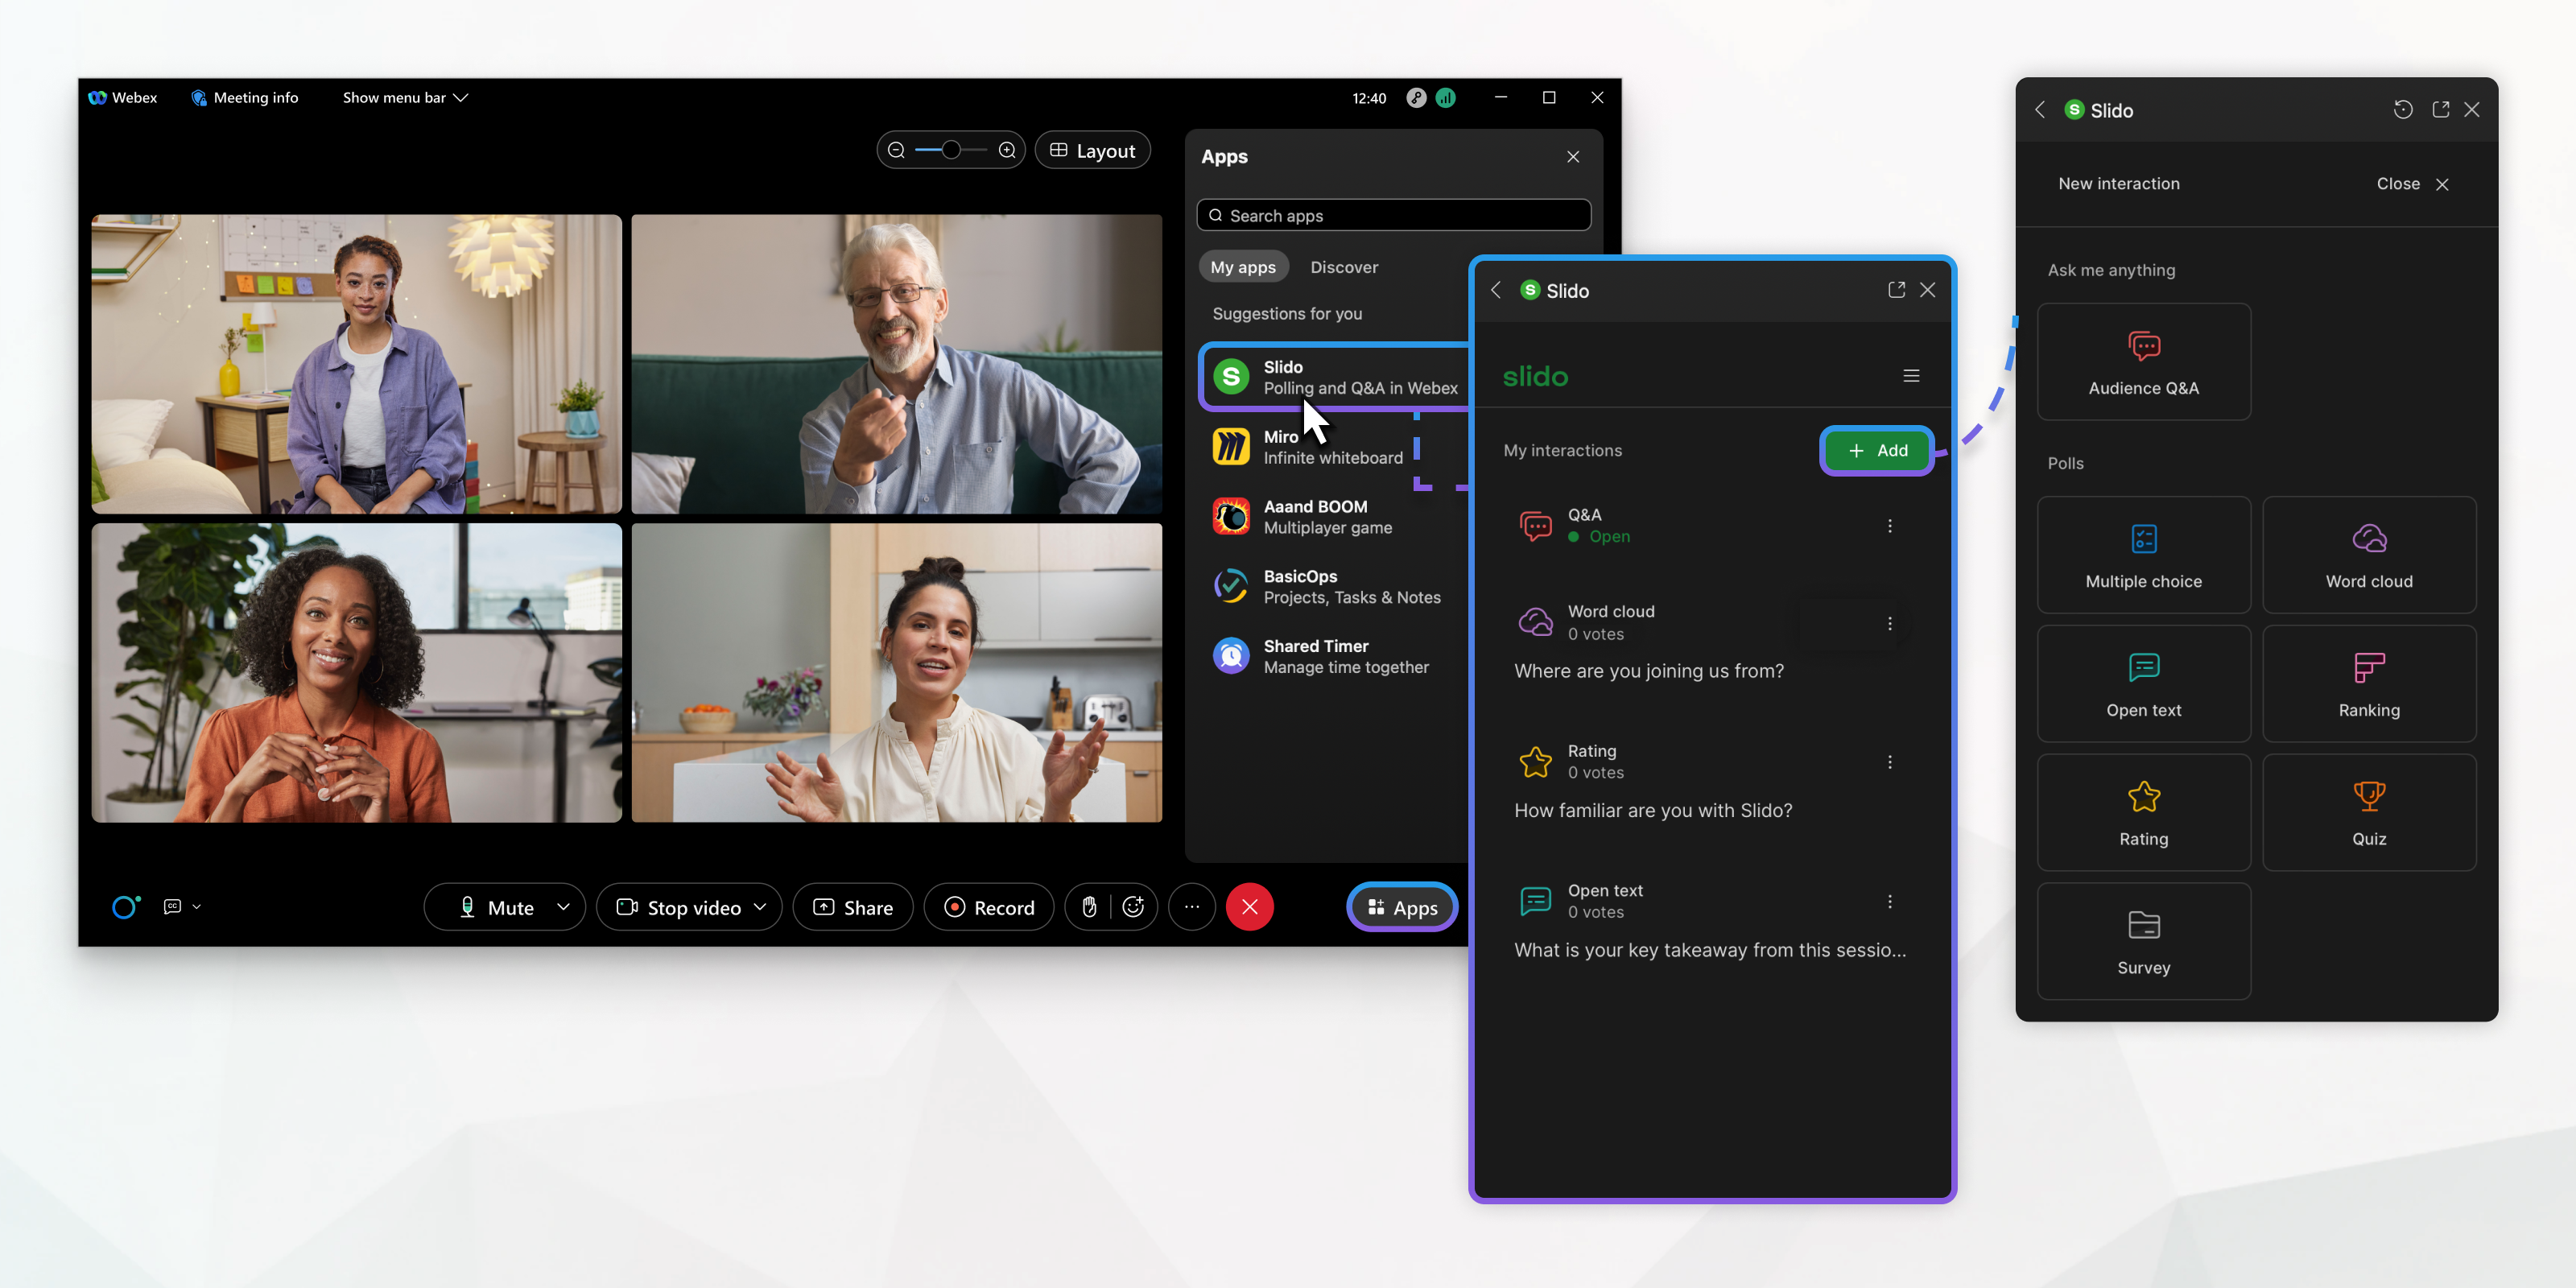Viewport: 2576px width, 1288px height.
Task: Zoom out the video grid
Action: point(896,150)
